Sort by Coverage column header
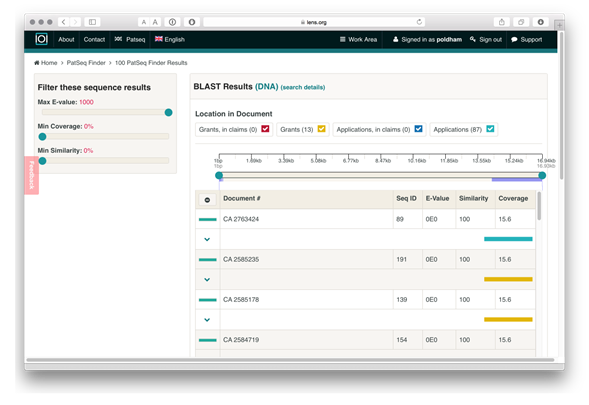This screenshot has width=589, height=405. click(513, 198)
